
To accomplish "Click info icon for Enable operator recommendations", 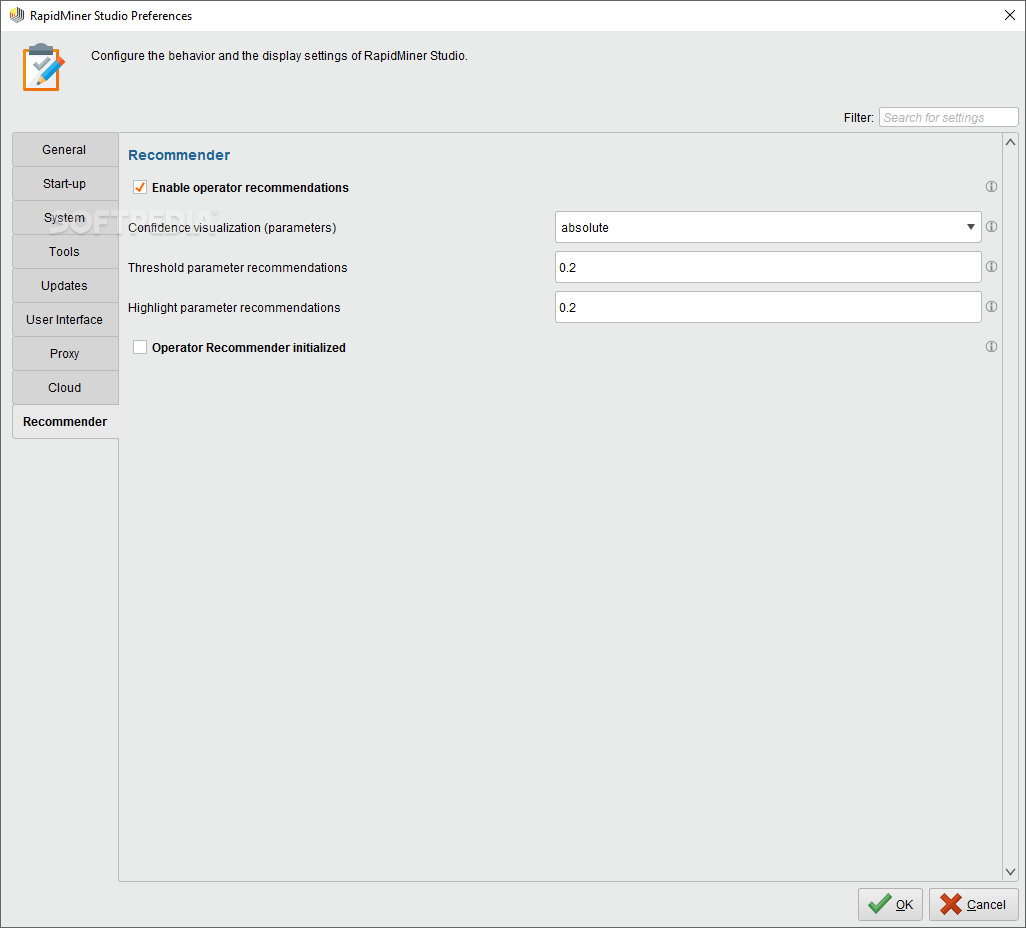I will [x=991, y=187].
